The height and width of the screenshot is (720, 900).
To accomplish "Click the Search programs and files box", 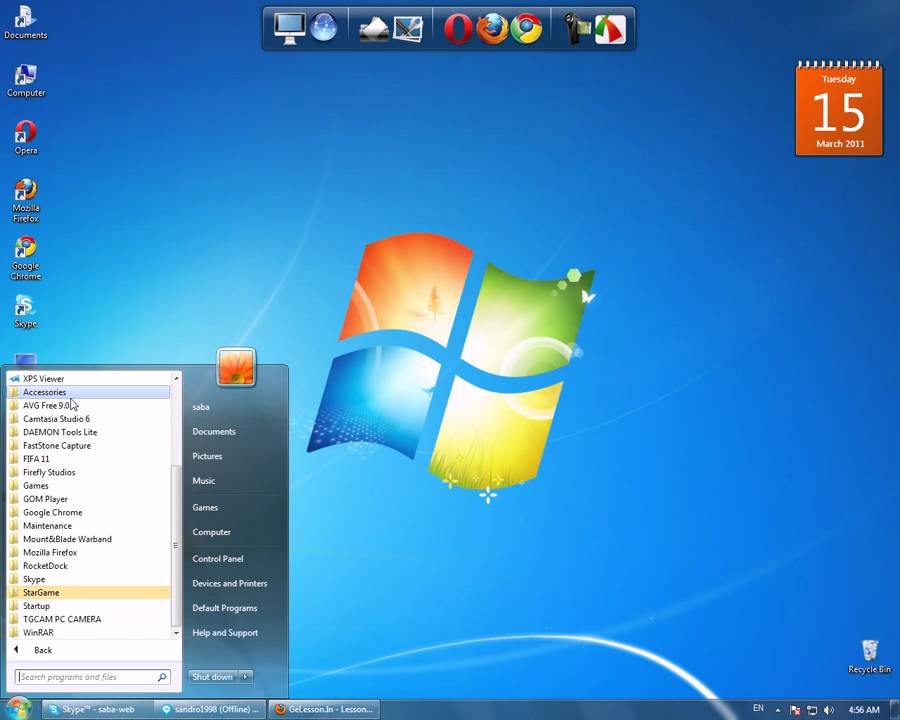I will 92,677.
